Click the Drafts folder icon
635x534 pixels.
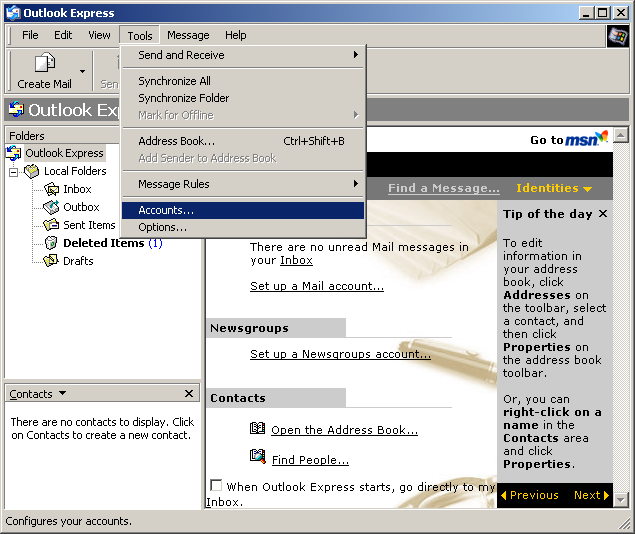click(x=51, y=261)
